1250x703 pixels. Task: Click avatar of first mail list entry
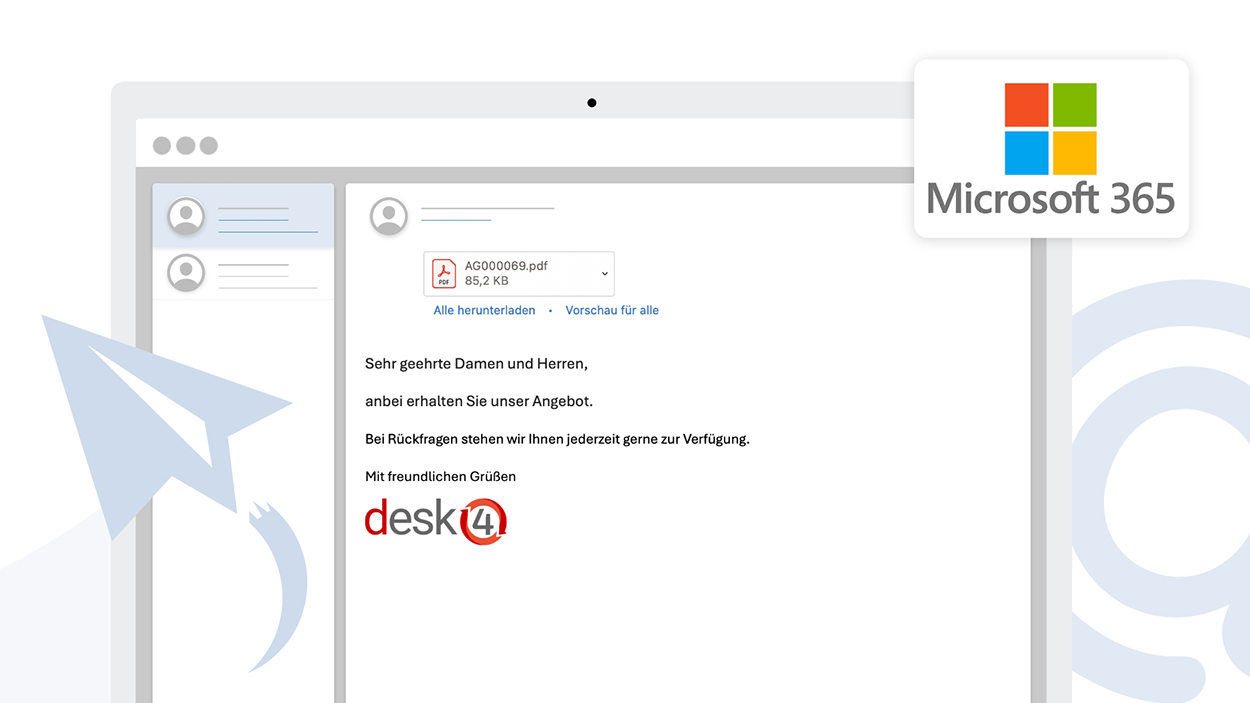(x=186, y=216)
